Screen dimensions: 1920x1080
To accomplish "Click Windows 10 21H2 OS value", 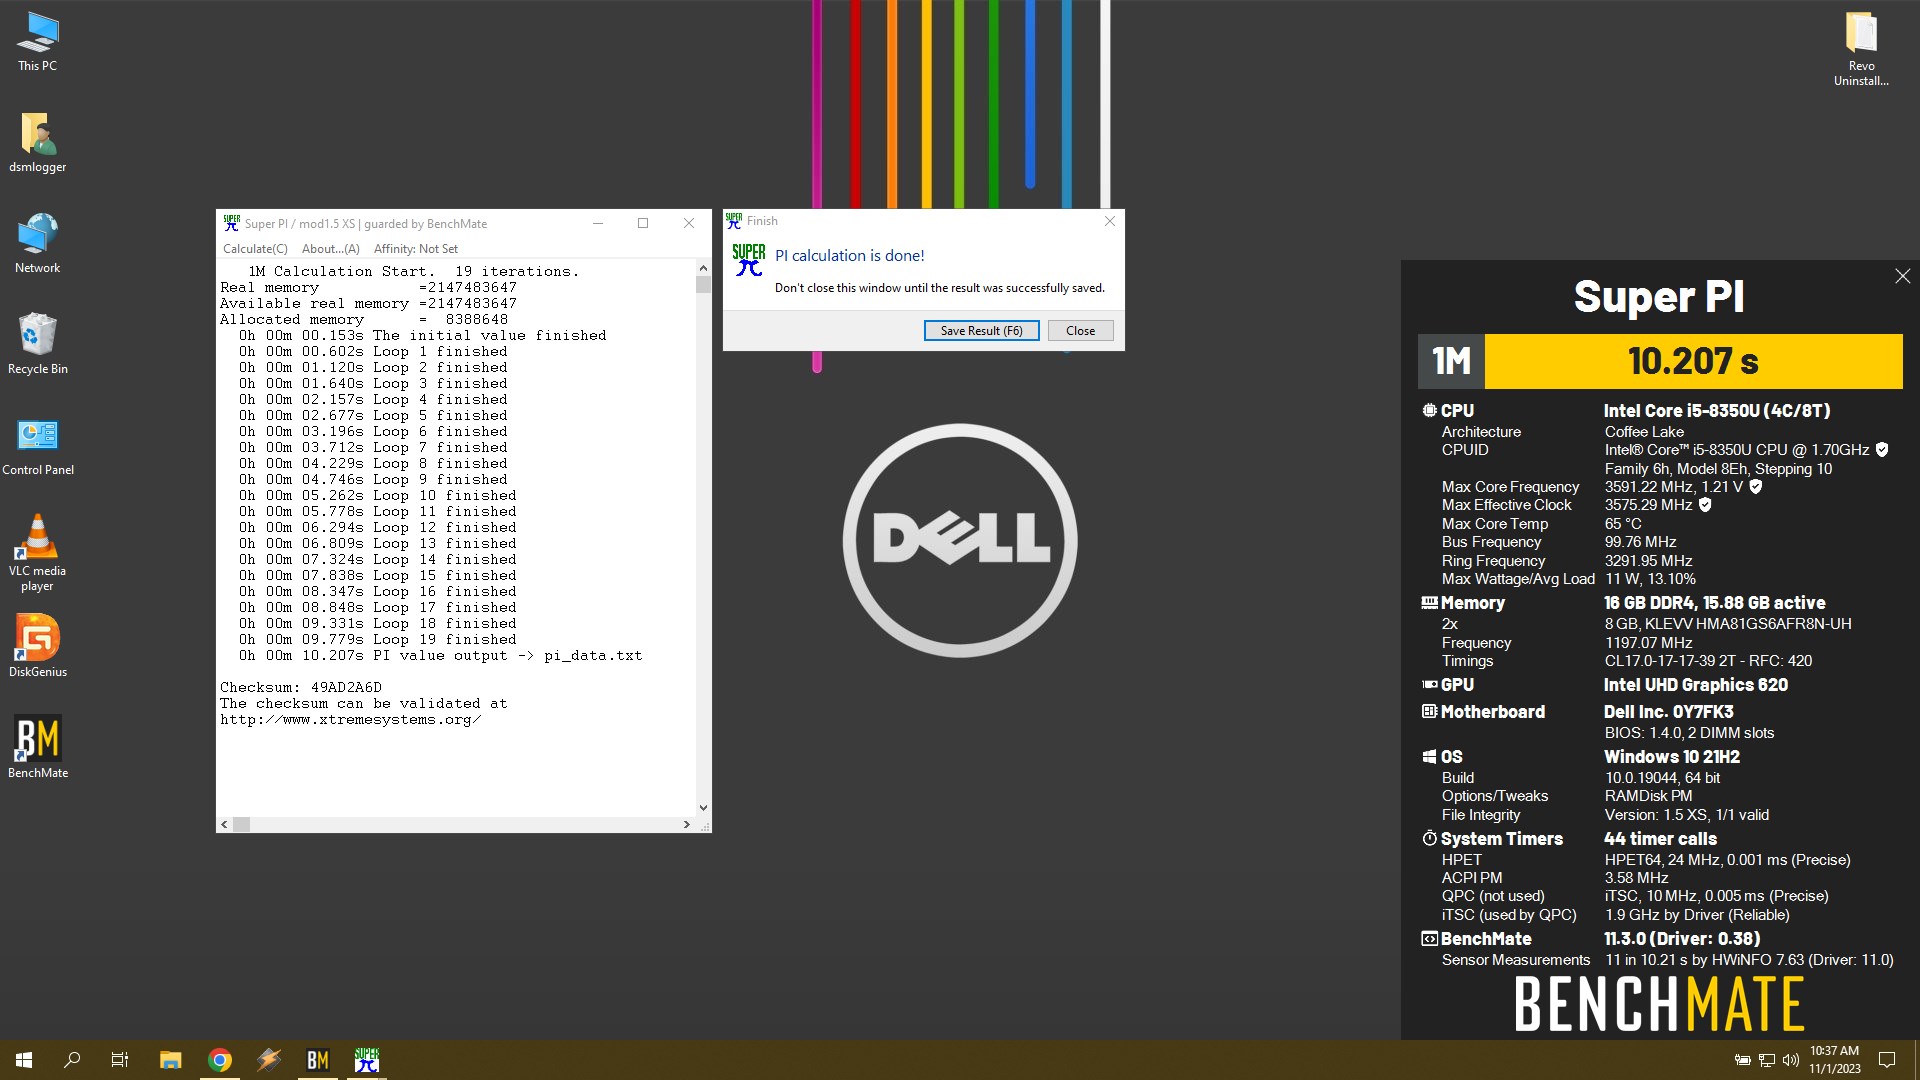I will pos(1672,757).
